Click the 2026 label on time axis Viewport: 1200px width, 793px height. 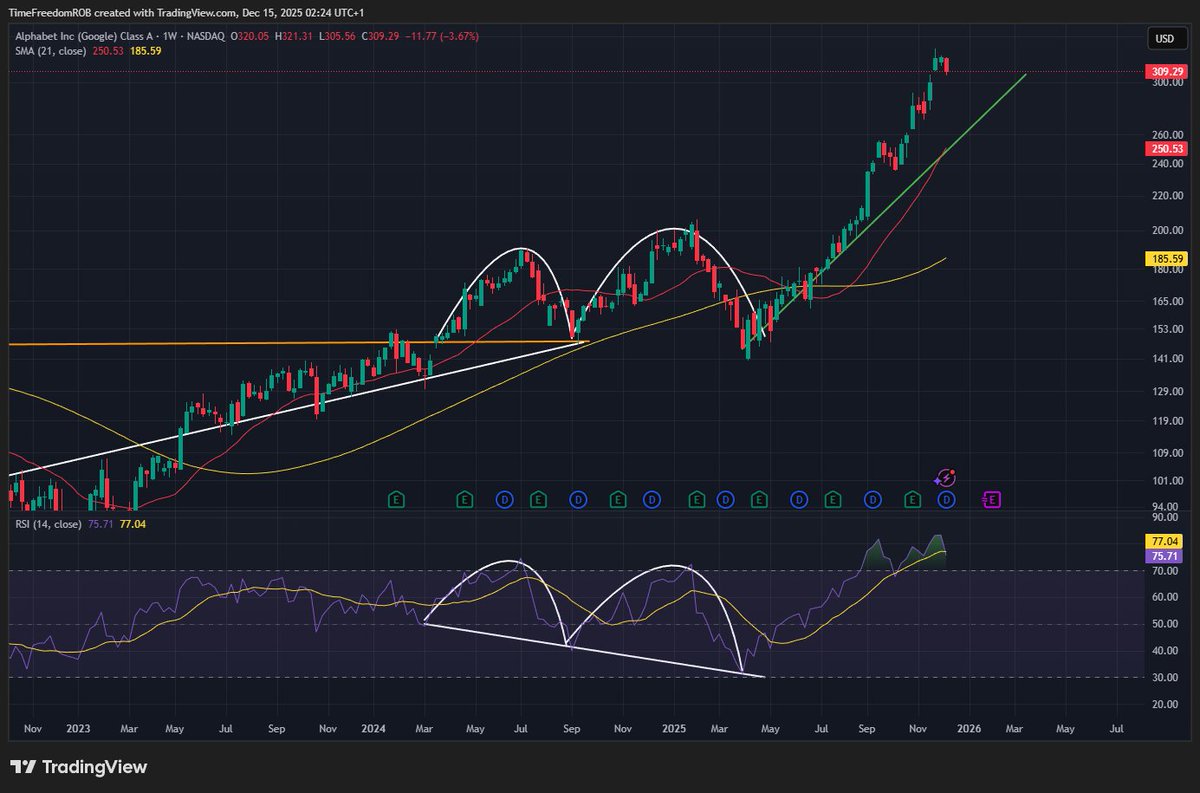[x=968, y=729]
